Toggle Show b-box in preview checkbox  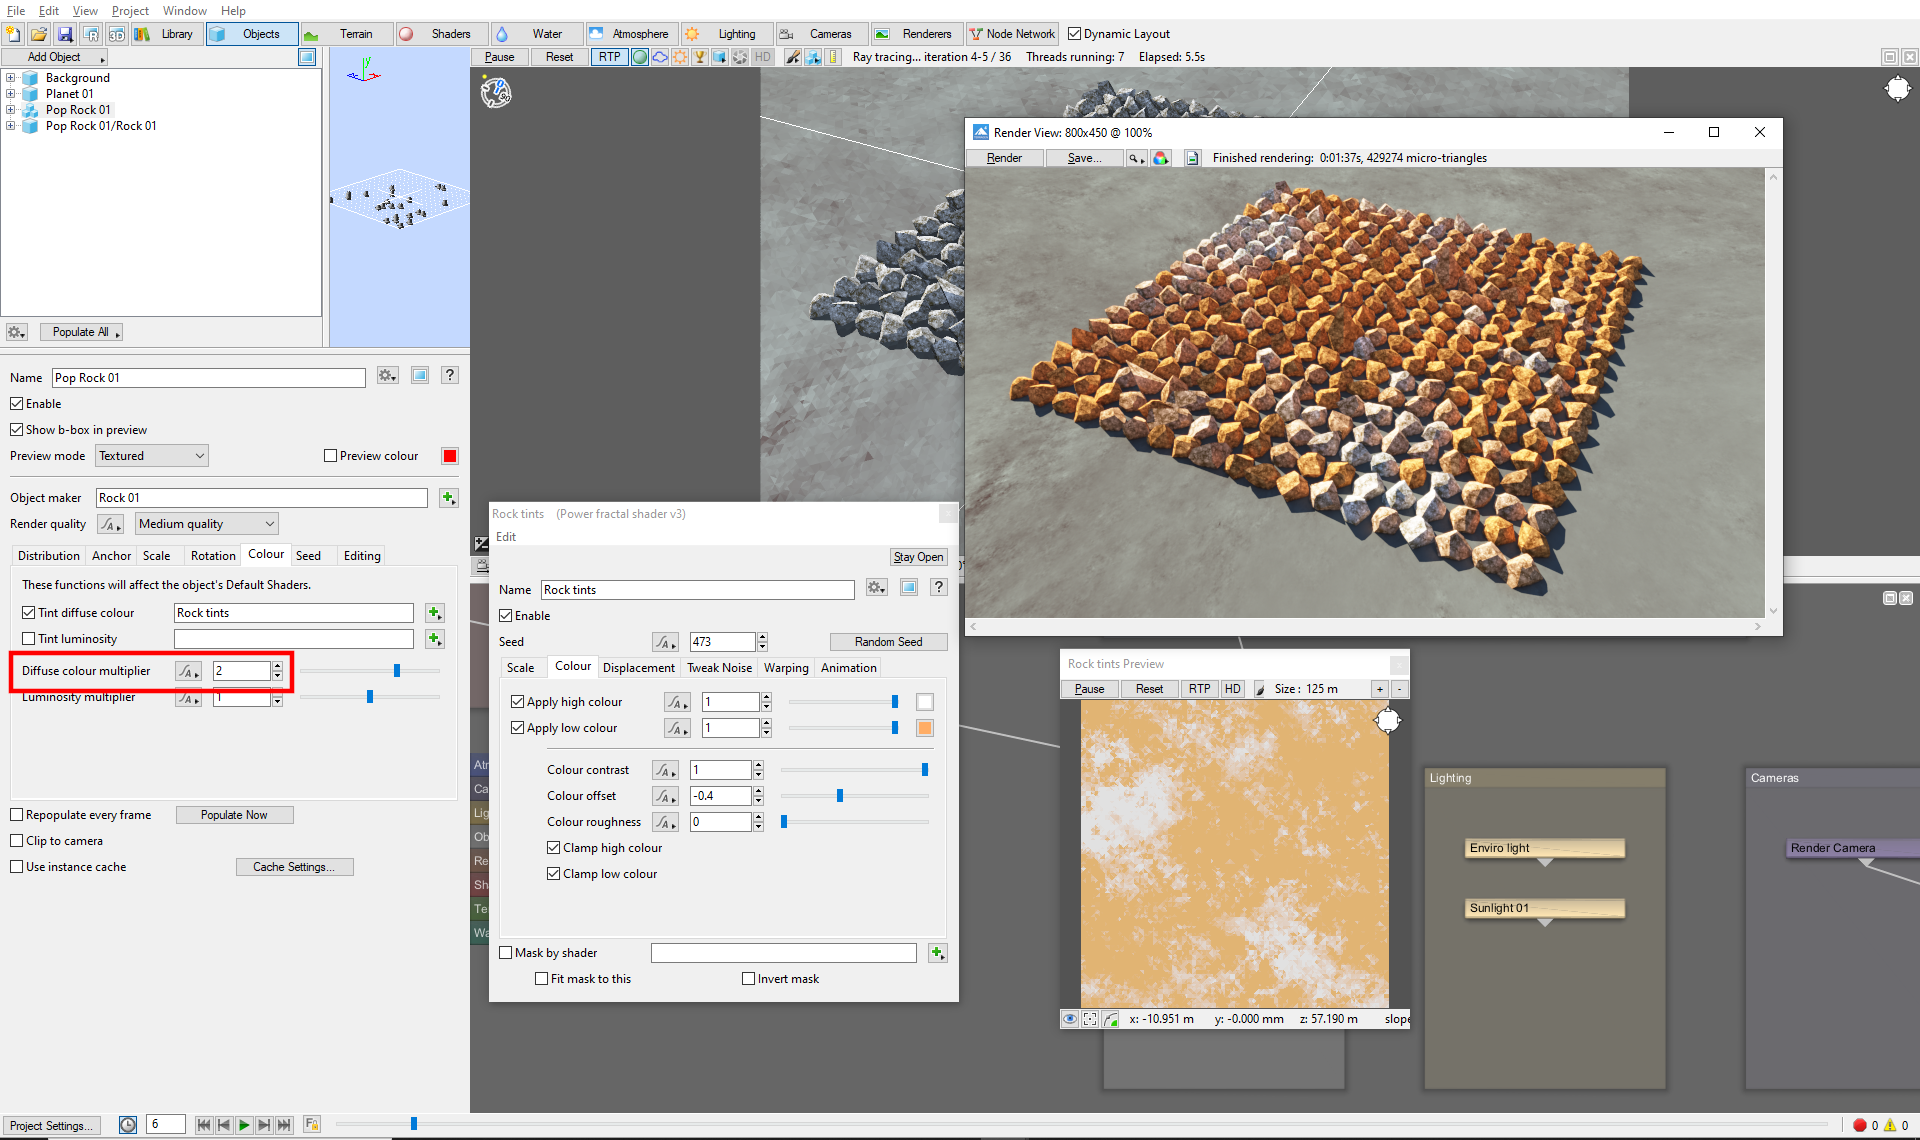click(x=17, y=430)
